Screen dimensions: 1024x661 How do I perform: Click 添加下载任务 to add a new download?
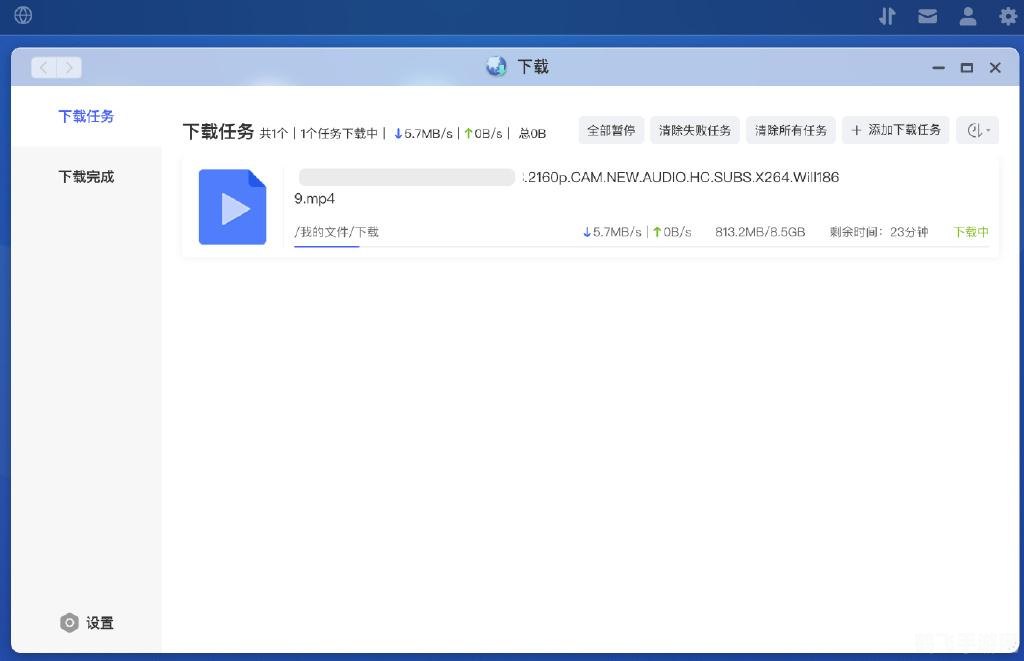point(896,129)
